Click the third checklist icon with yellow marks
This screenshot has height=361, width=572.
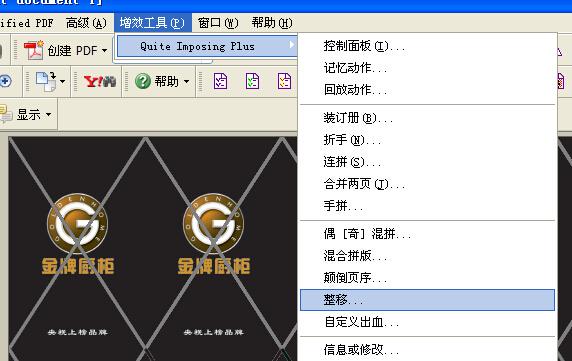click(284, 81)
